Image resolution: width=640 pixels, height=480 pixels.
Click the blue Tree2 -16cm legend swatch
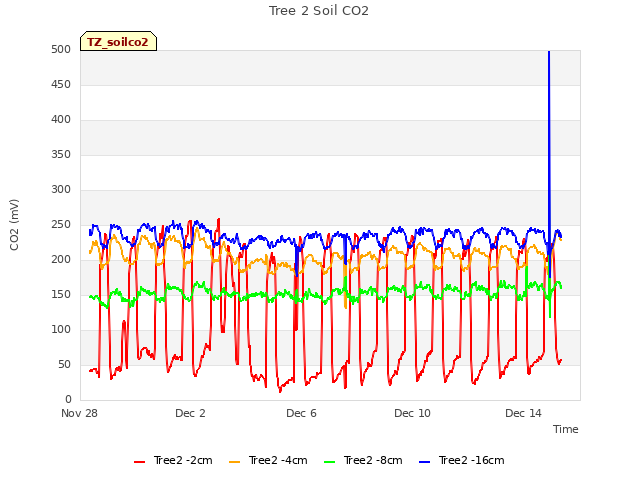click(x=425, y=462)
